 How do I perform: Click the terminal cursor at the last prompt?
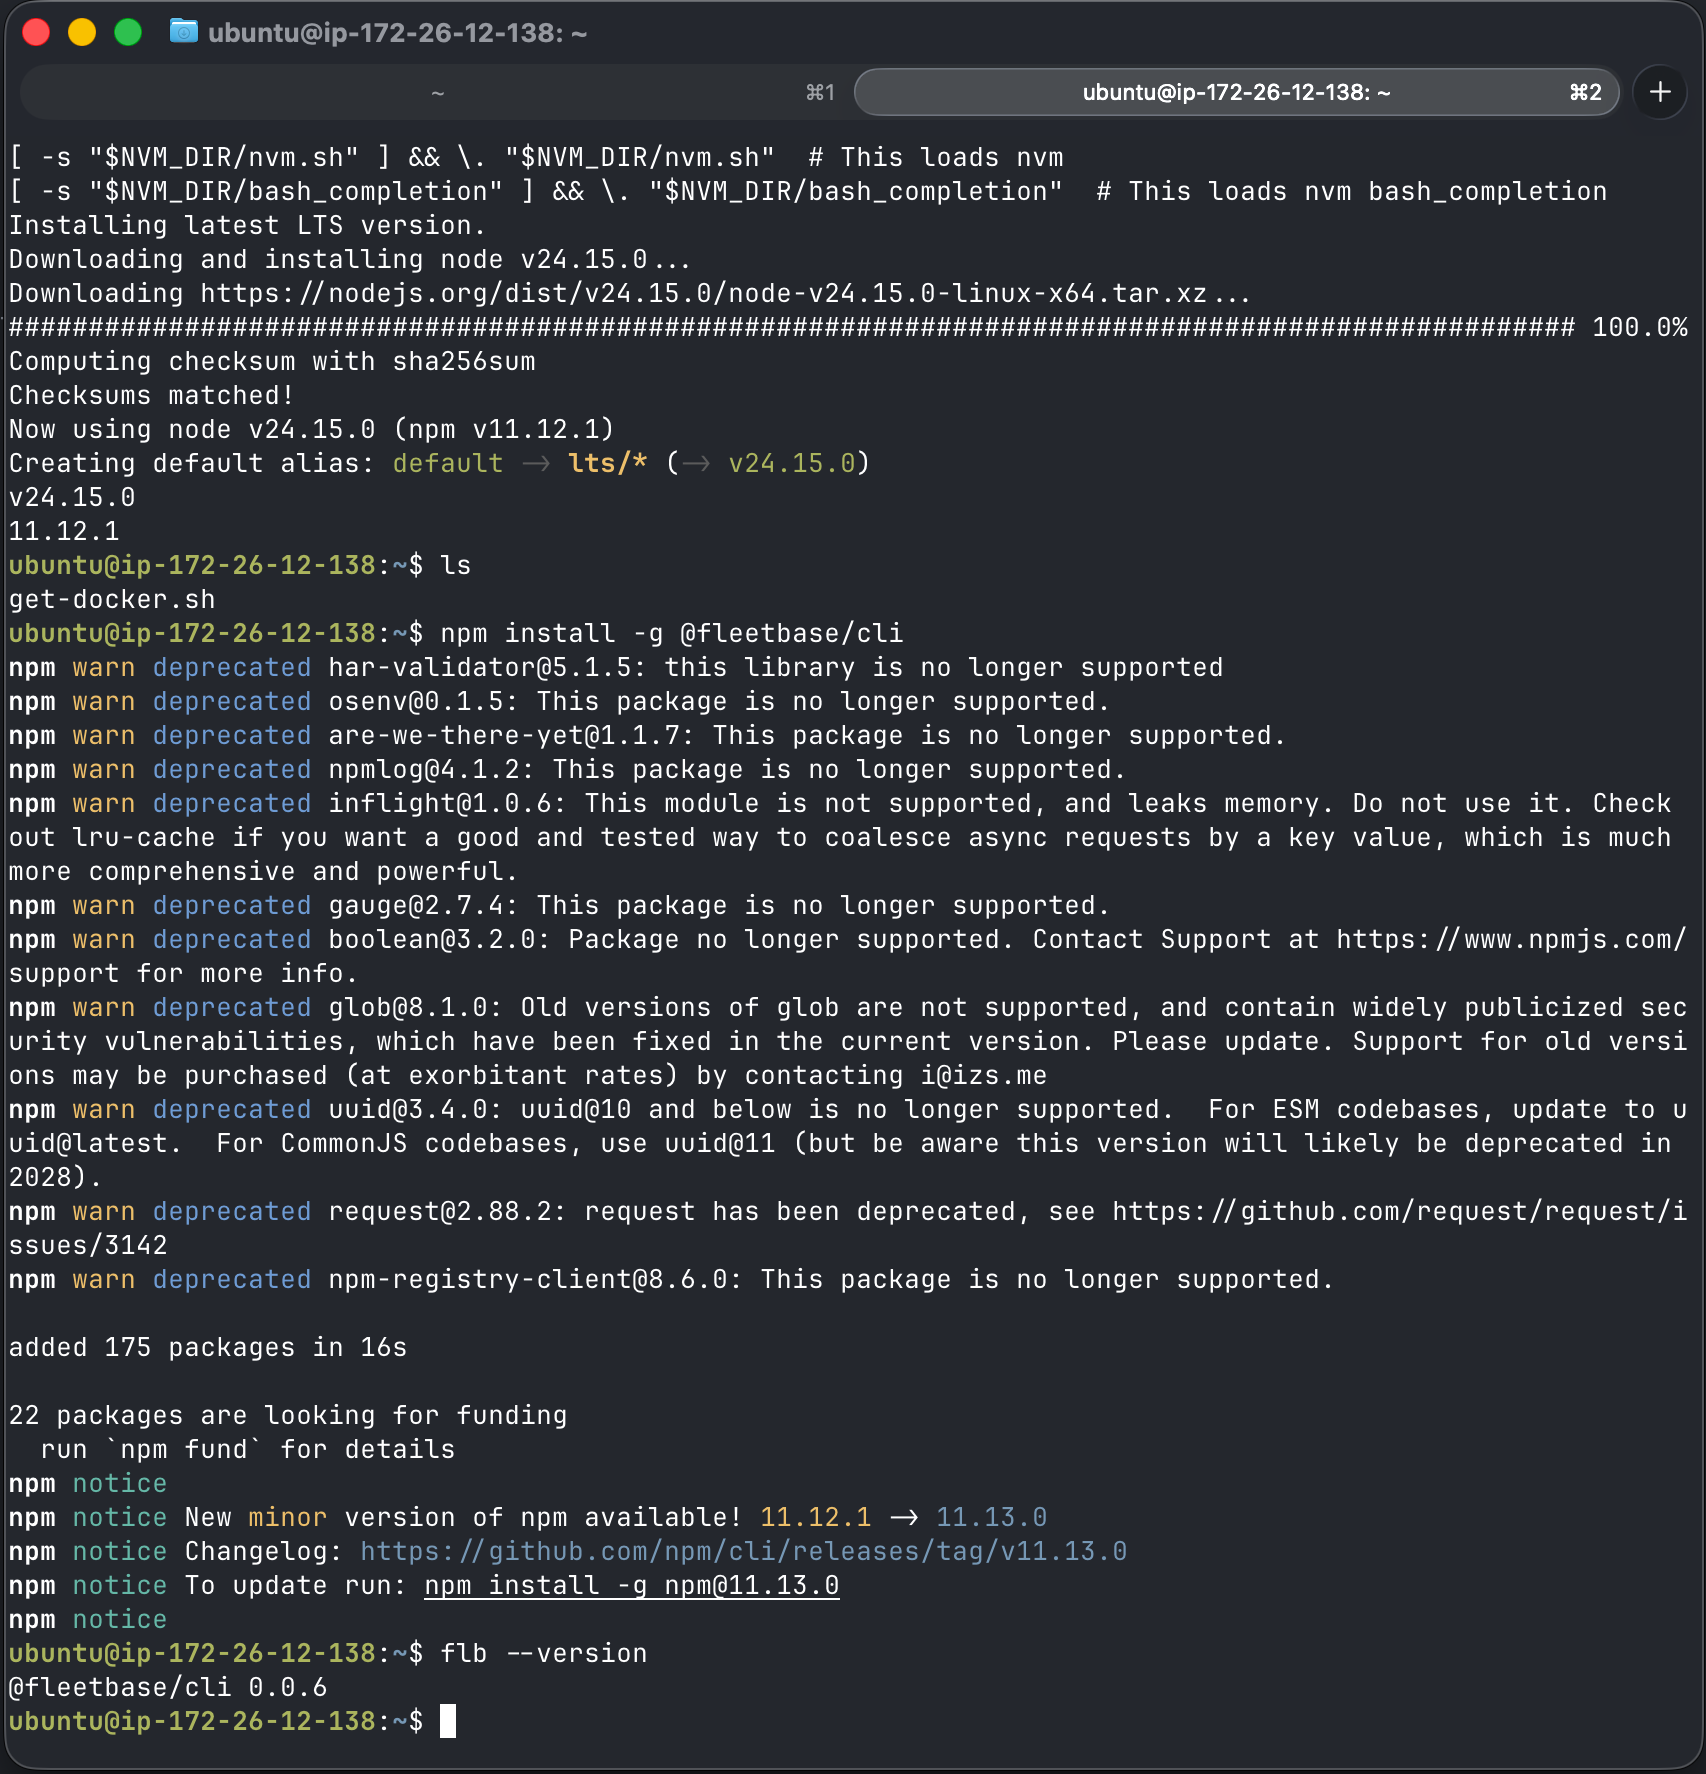(x=448, y=1721)
